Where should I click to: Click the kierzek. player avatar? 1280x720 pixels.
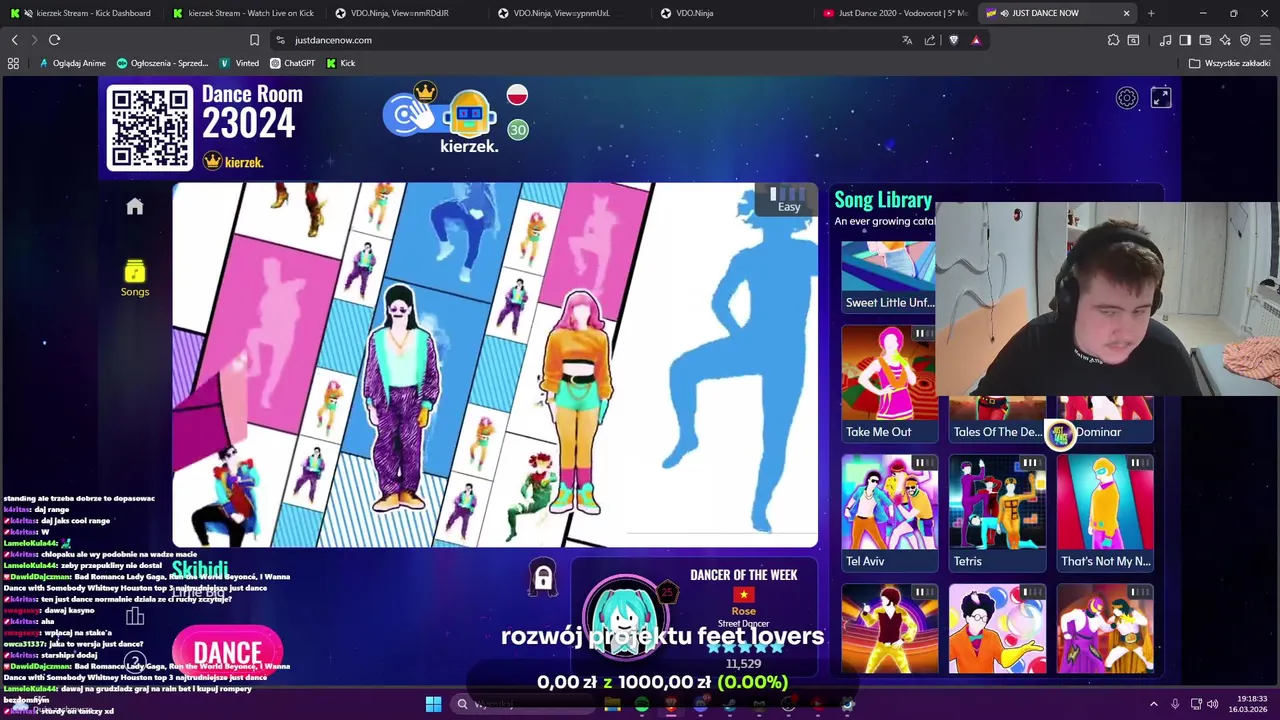pos(469,116)
